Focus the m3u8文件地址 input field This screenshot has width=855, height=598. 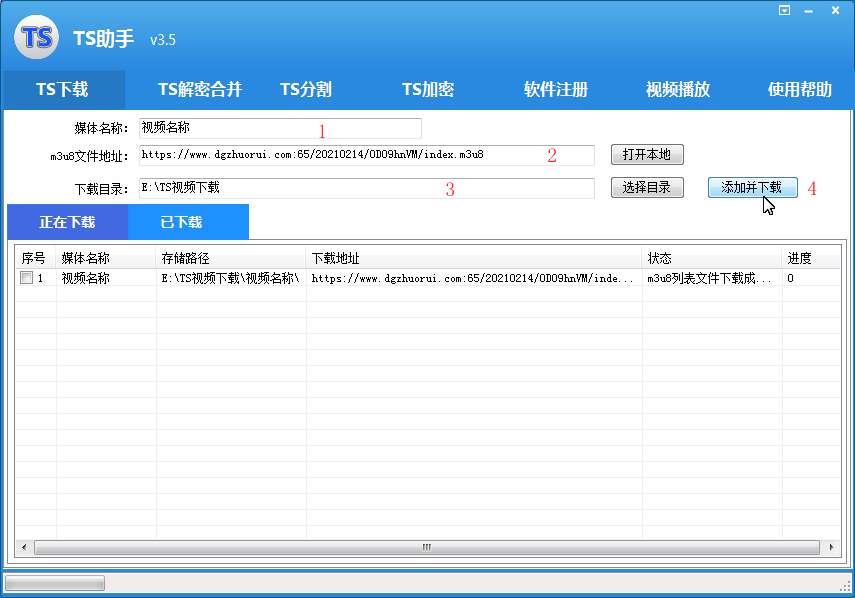point(366,155)
